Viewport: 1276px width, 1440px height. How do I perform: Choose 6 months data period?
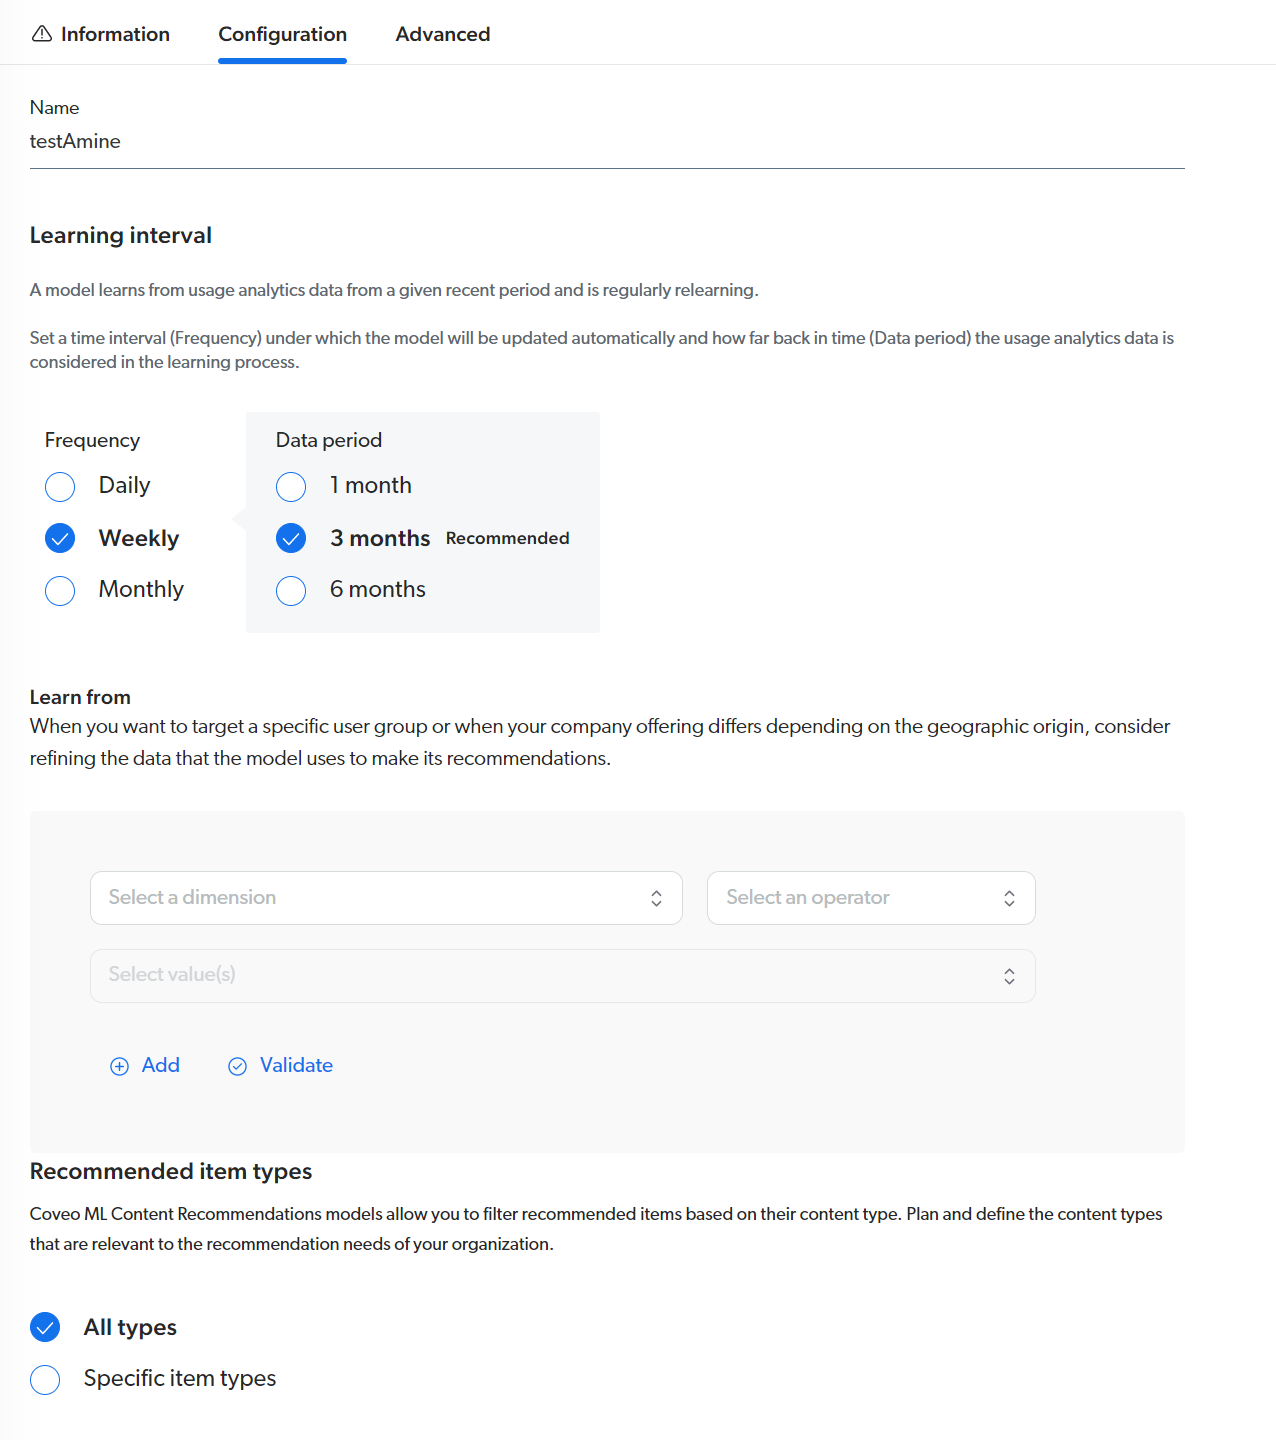(x=291, y=591)
